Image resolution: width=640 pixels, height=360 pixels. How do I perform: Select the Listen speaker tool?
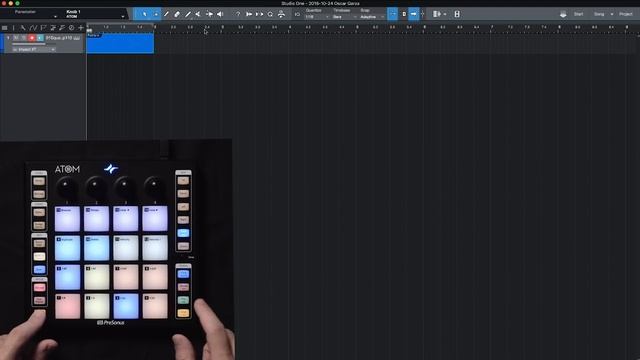[220, 14]
